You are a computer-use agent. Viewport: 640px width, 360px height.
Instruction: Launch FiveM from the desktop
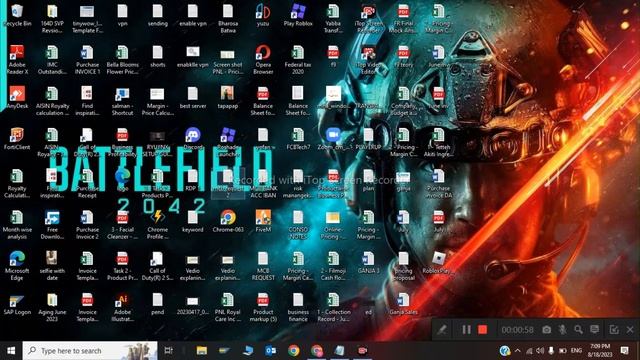(x=263, y=221)
